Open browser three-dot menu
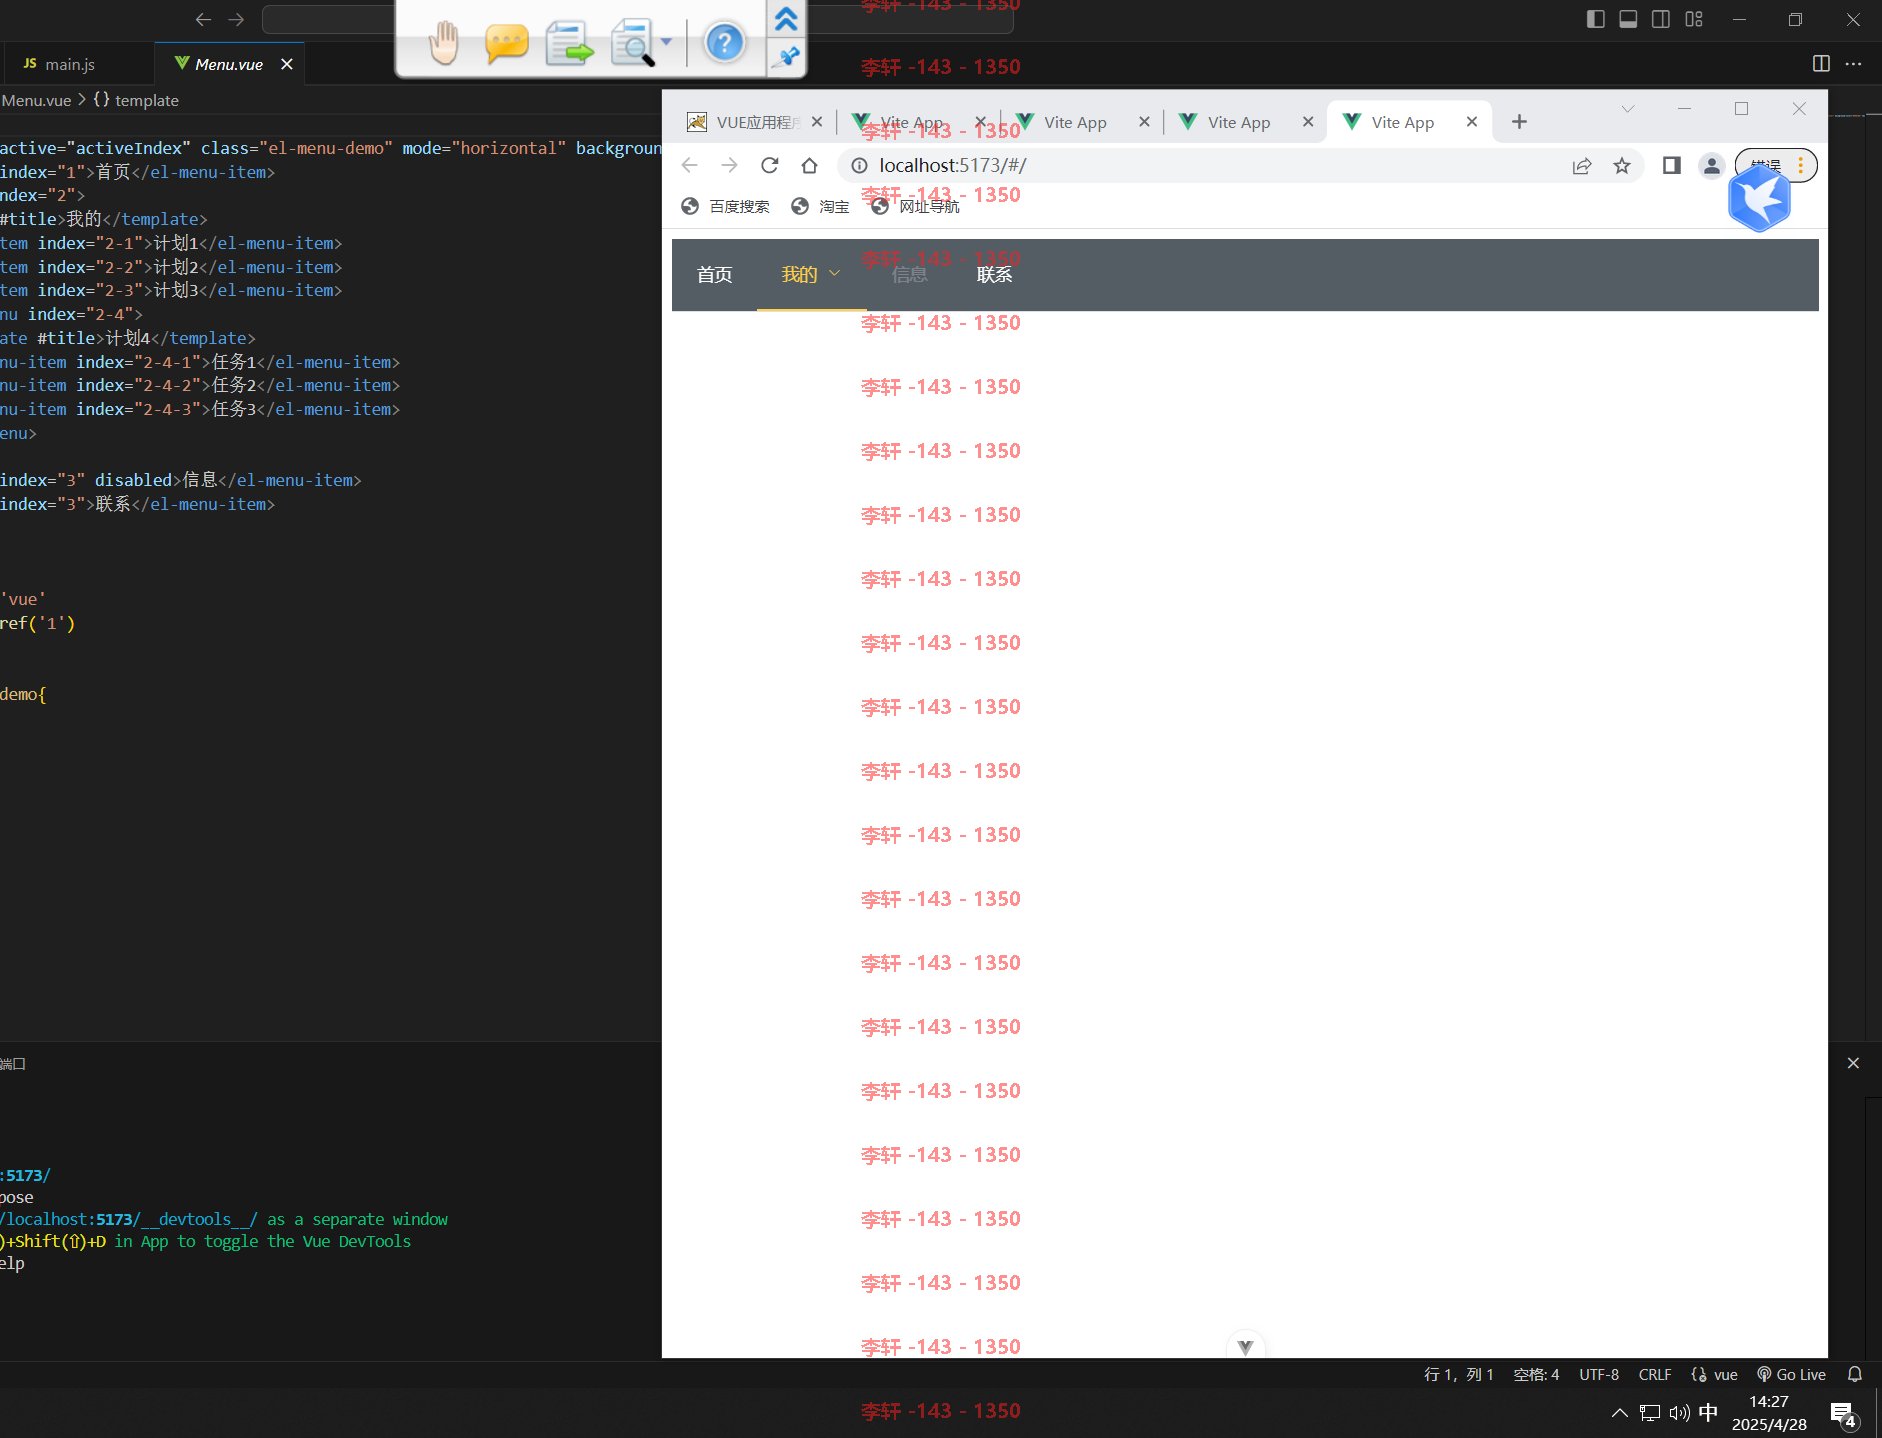This screenshot has height=1438, width=1882. (x=1801, y=165)
